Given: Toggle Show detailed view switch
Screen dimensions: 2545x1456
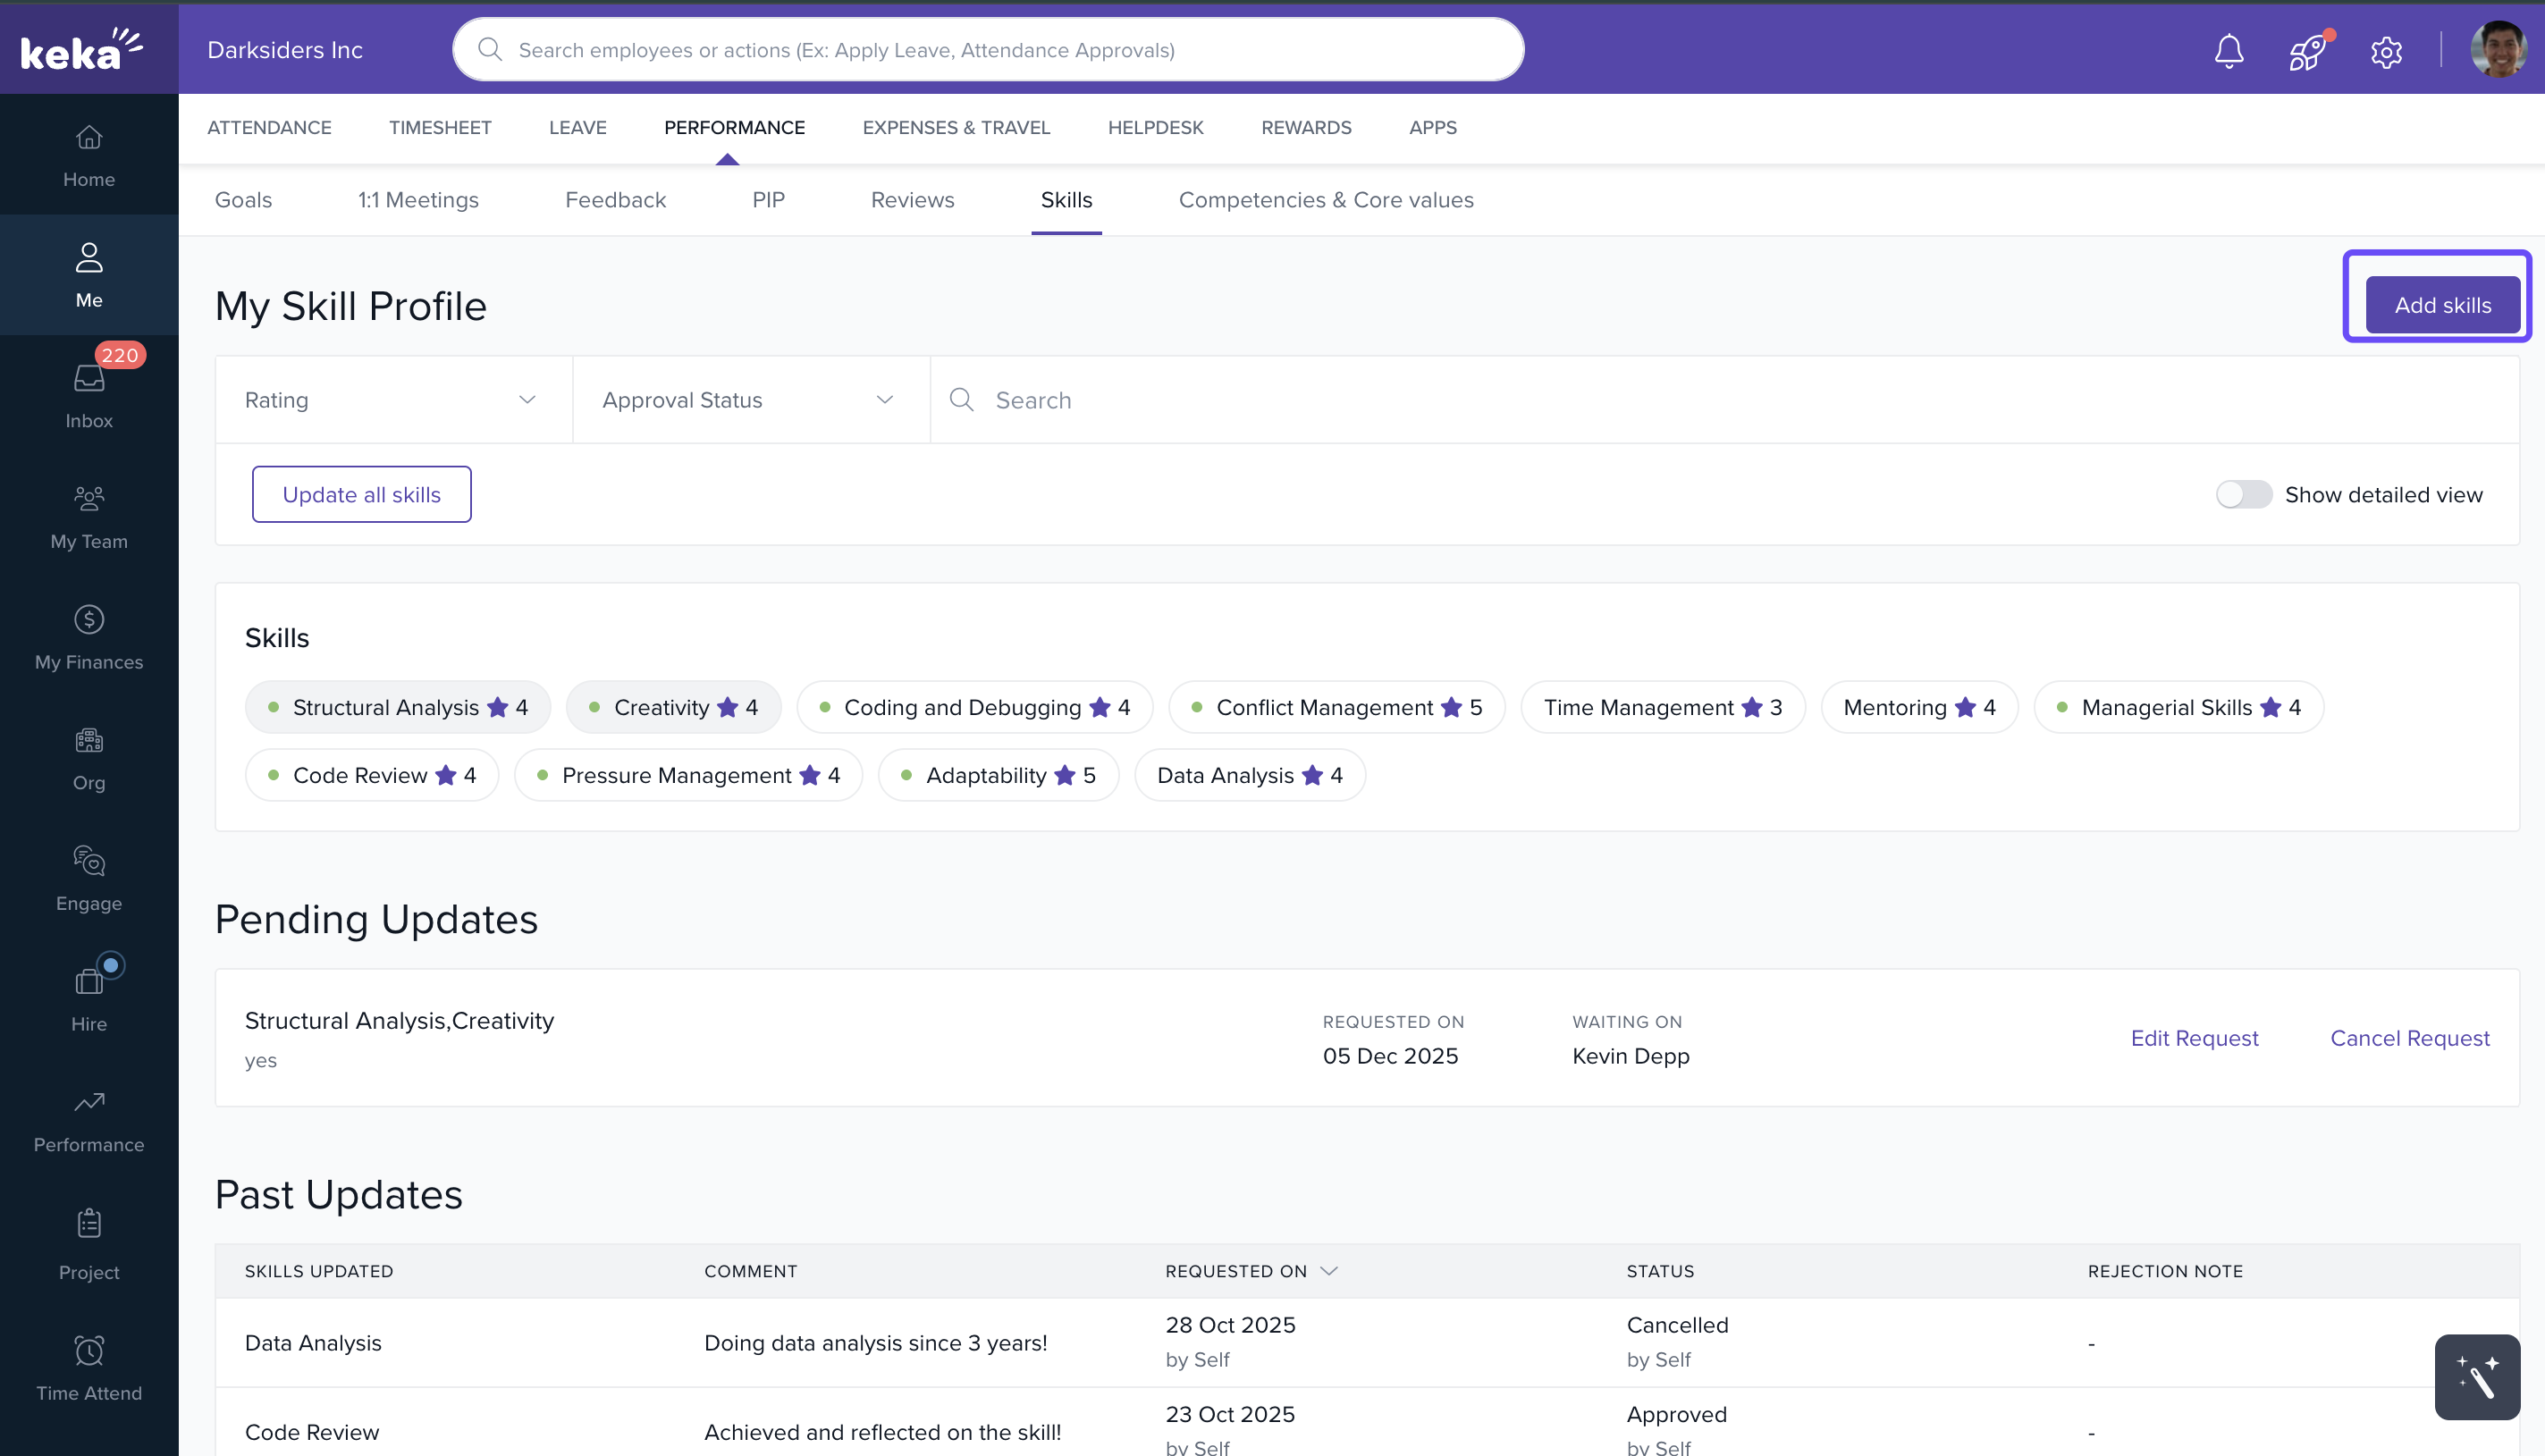Looking at the screenshot, I should (x=2243, y=494).
